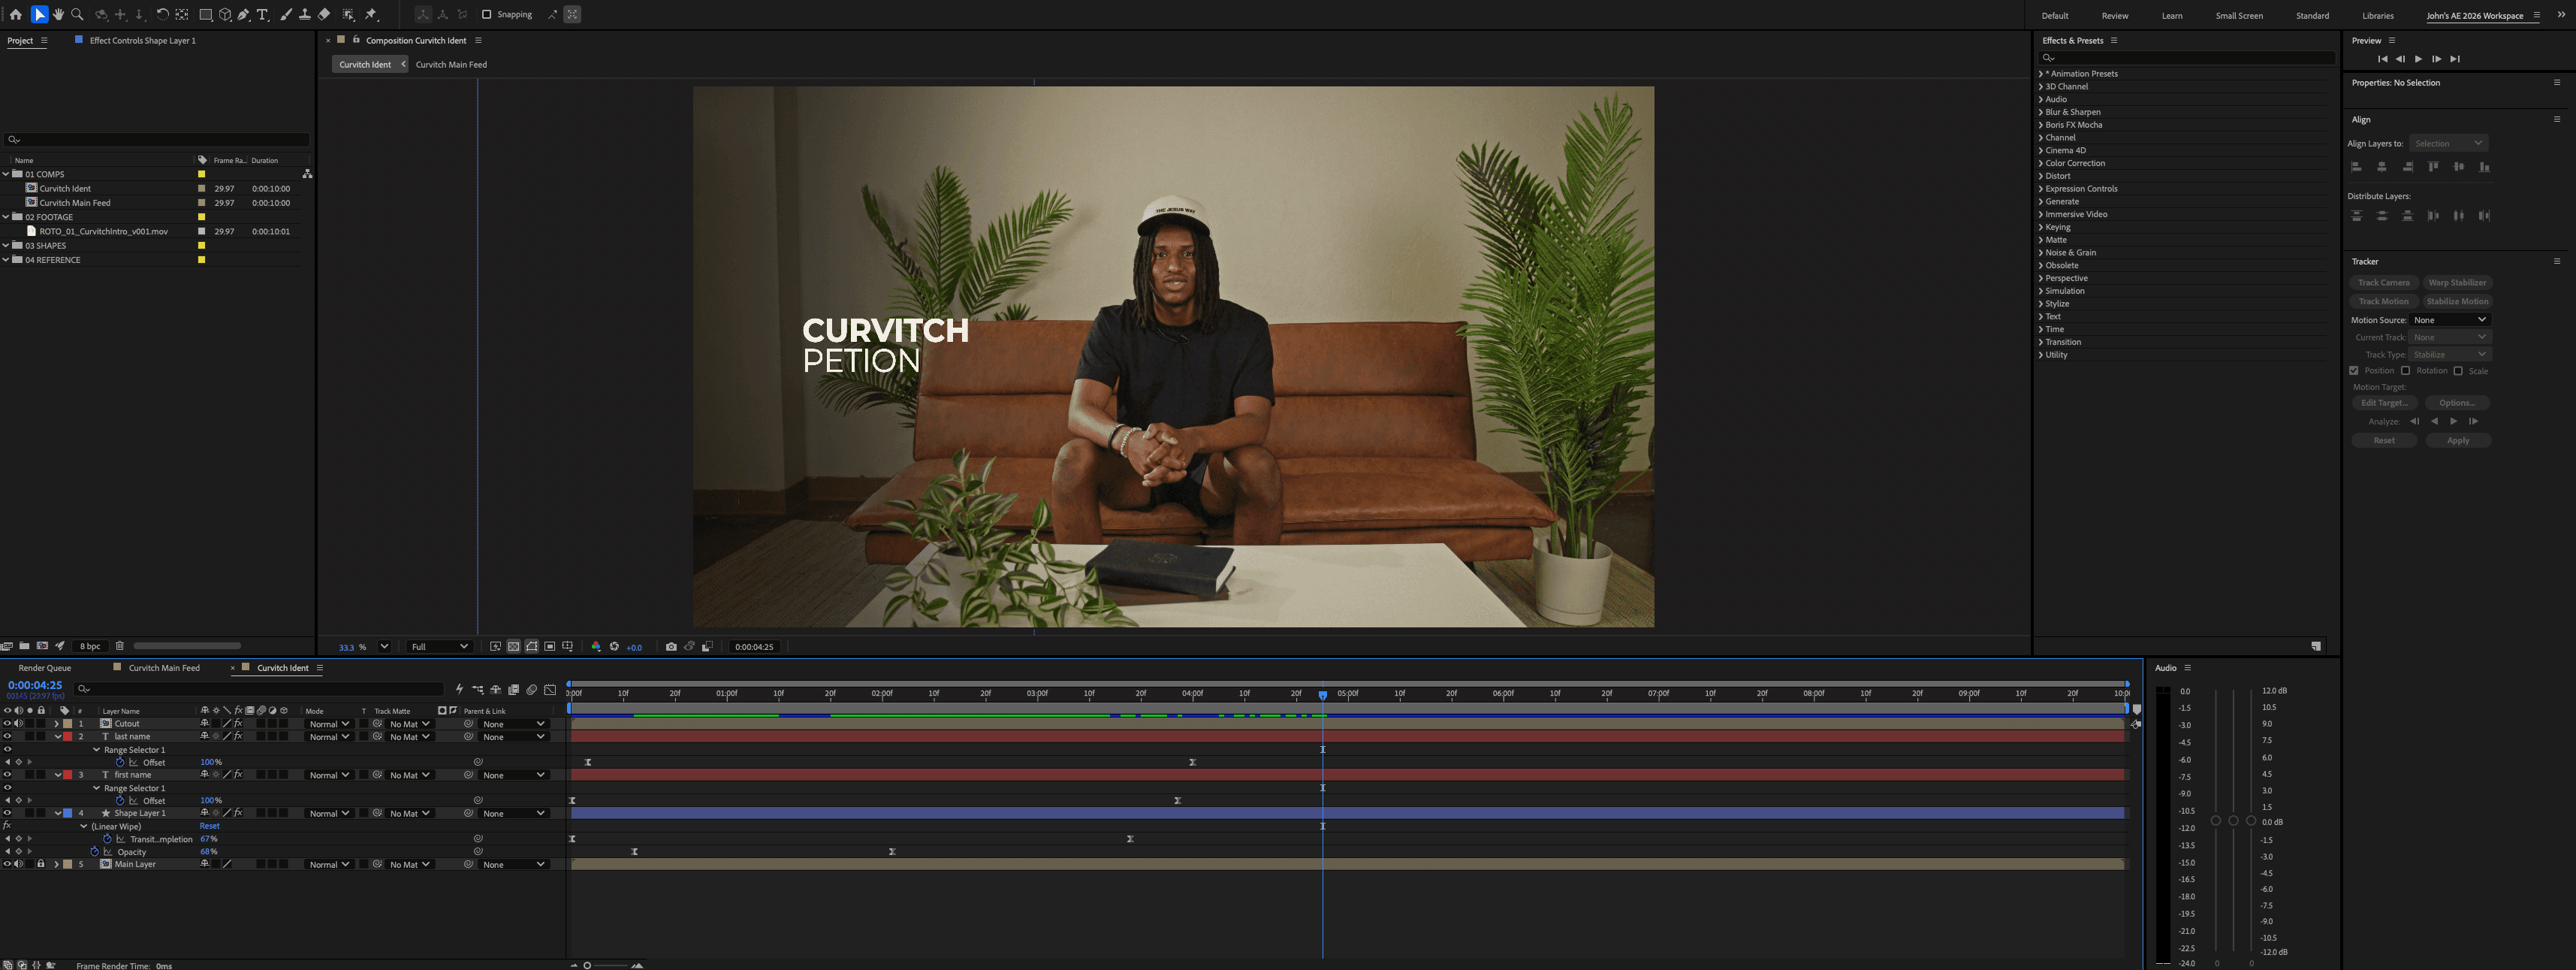Select the Clone Stamp tool
This screenshot has width=2576, height=970.
(305, 15)
